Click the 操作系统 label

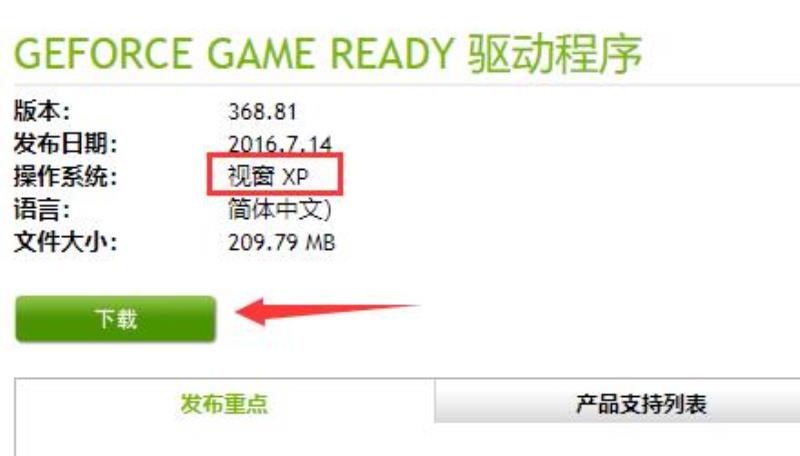coord(65,176)
